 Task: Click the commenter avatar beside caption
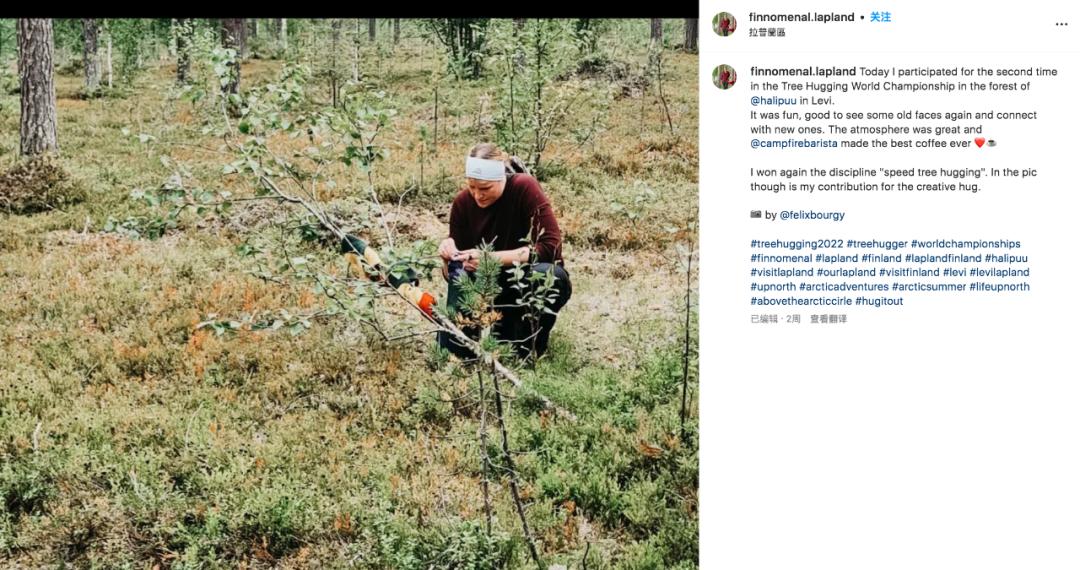[724, 77]
